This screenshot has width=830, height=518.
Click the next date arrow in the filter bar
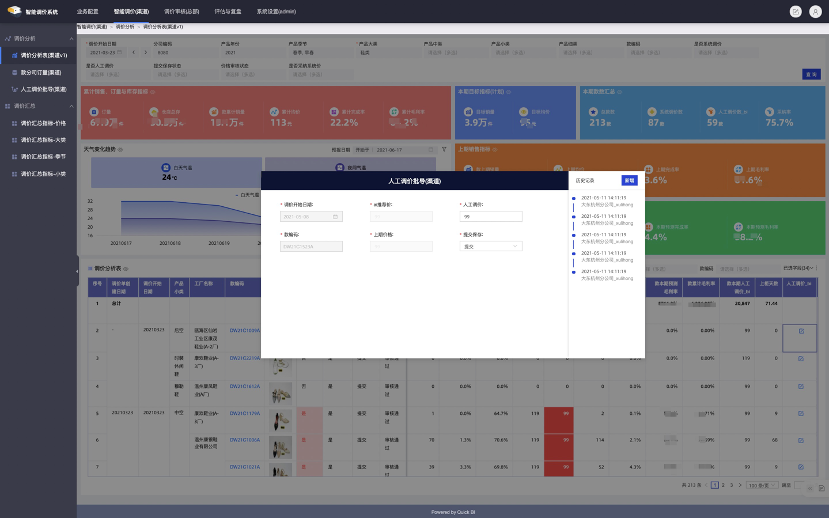tap(146, 52)
